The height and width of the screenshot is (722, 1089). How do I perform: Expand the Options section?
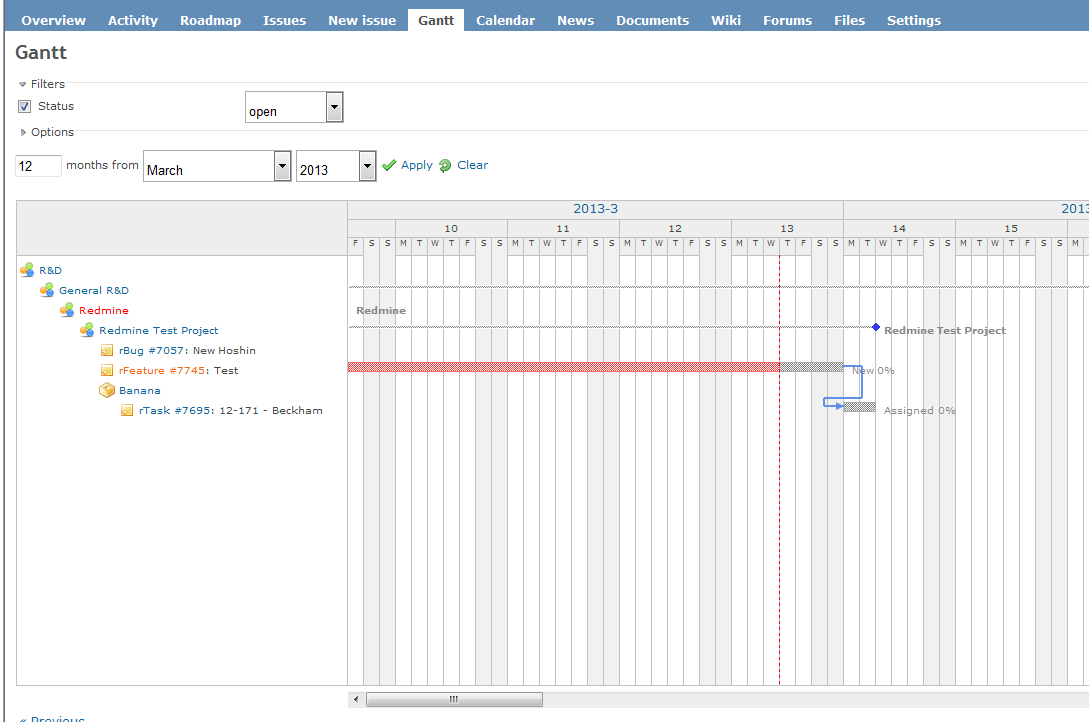(47, 132)
